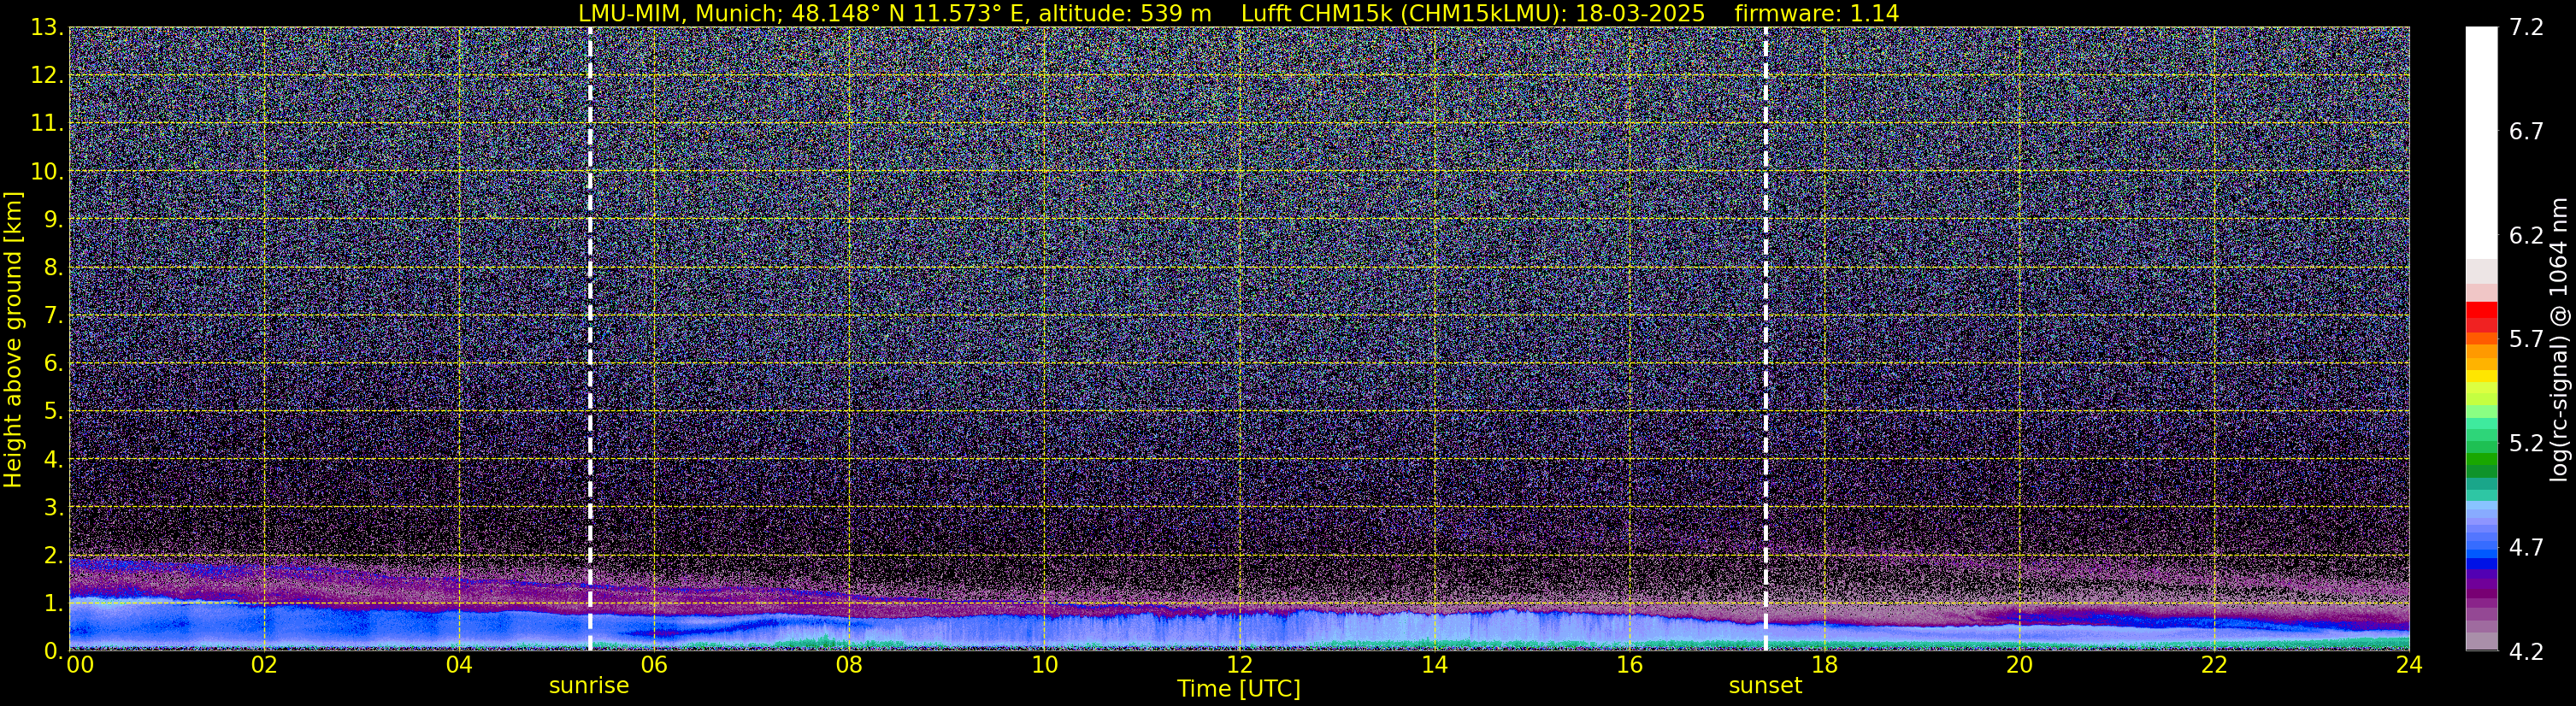Screen dimensions: 2576x706
Task: Click the height axis tick label '6.'
Action: tap(53, 363)
